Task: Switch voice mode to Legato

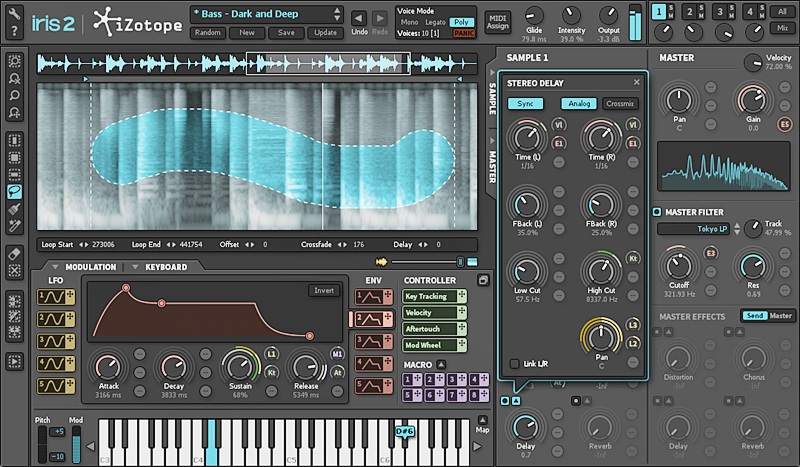Action: pos(435,22)
